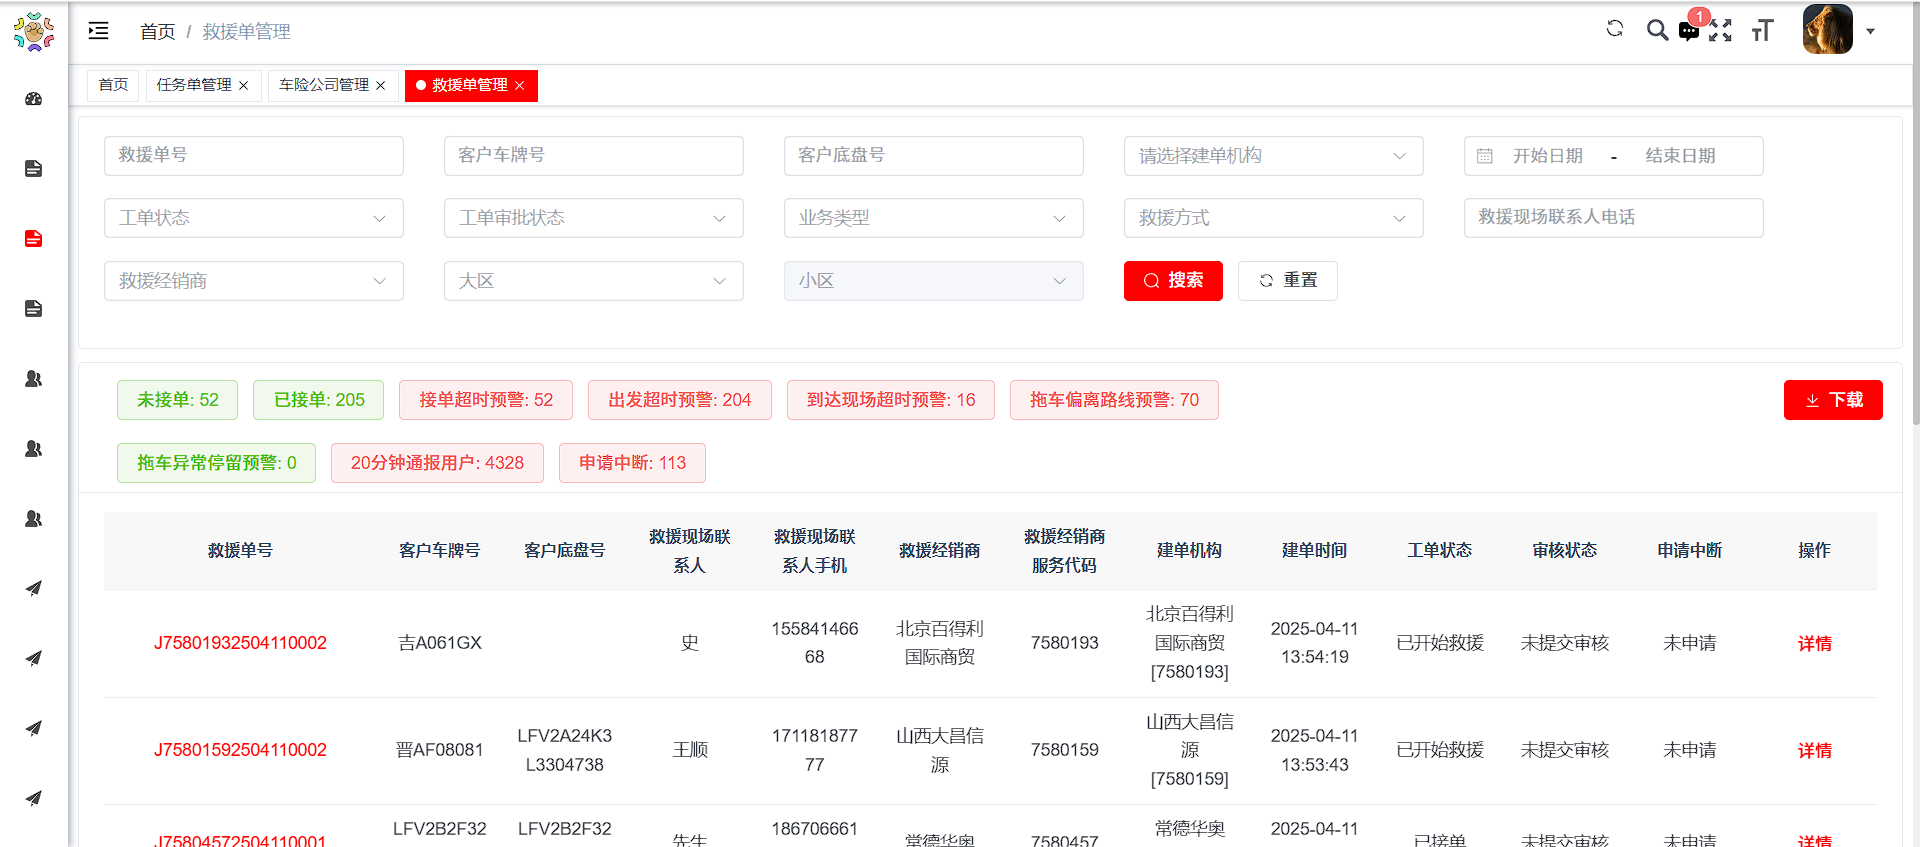
Task: Open the search magnifier icon in header
Action: pyautogui.click(x=1657, y=30)
